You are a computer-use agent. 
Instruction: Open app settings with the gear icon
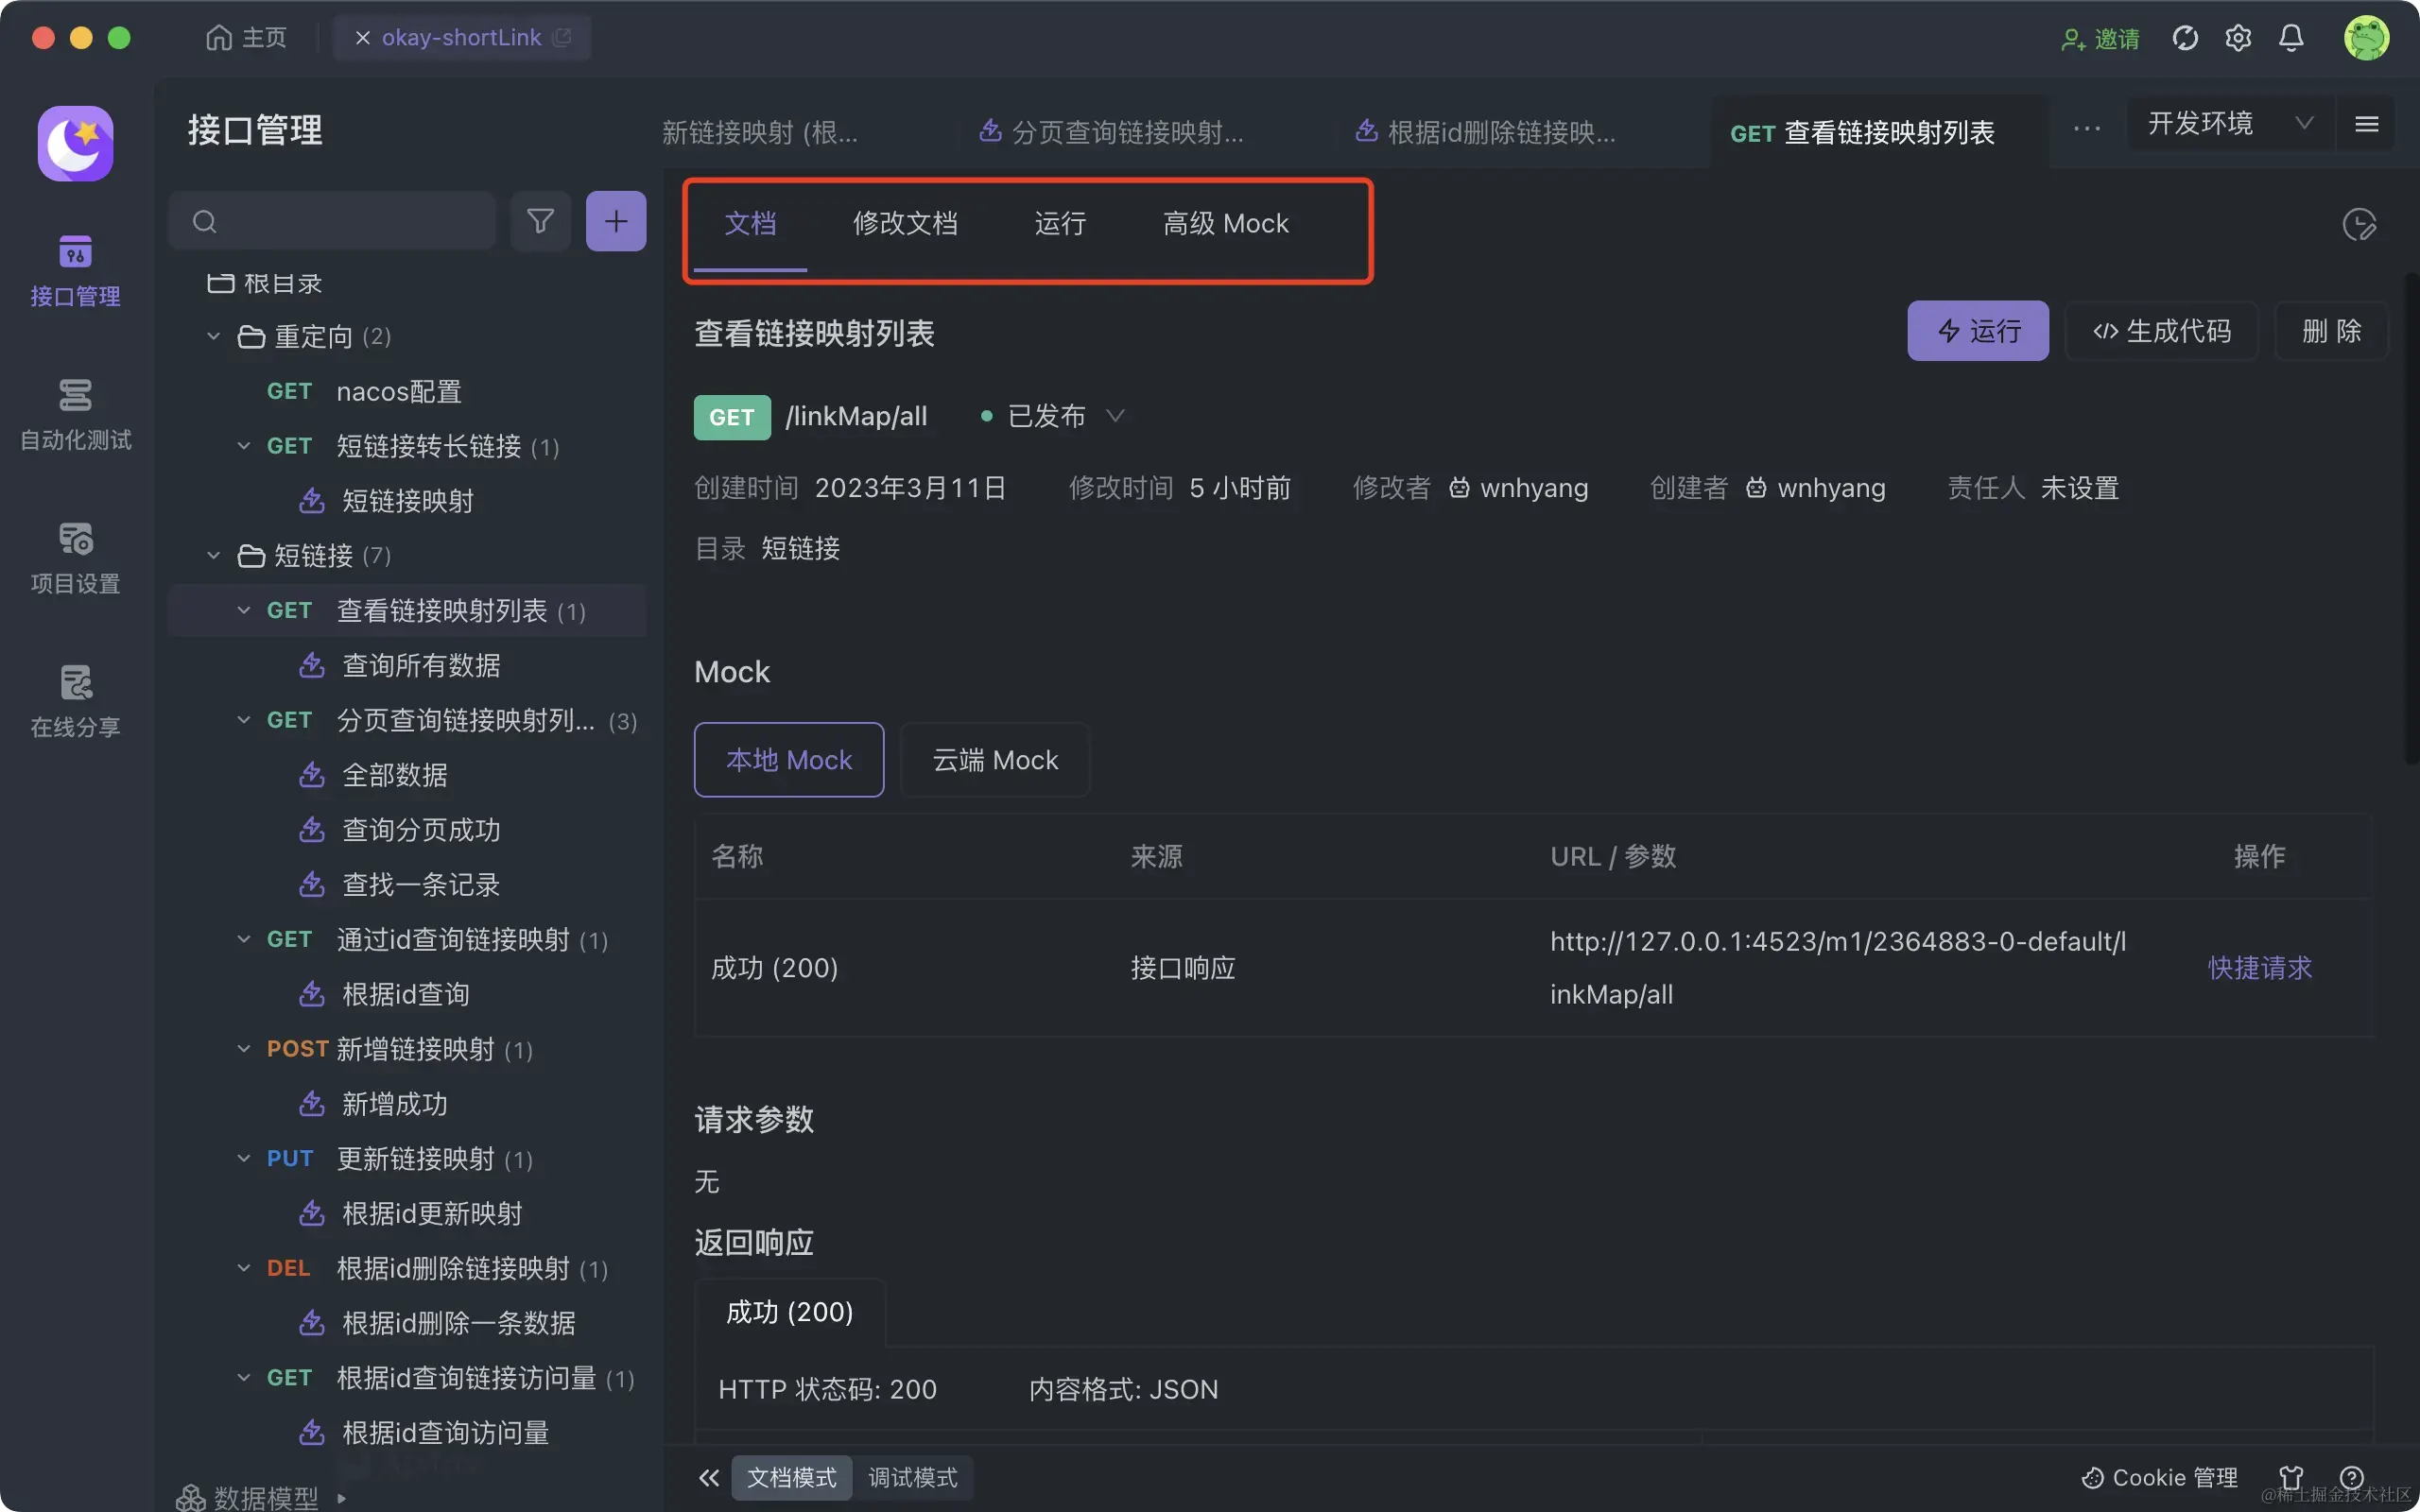tap(2238, 37)
